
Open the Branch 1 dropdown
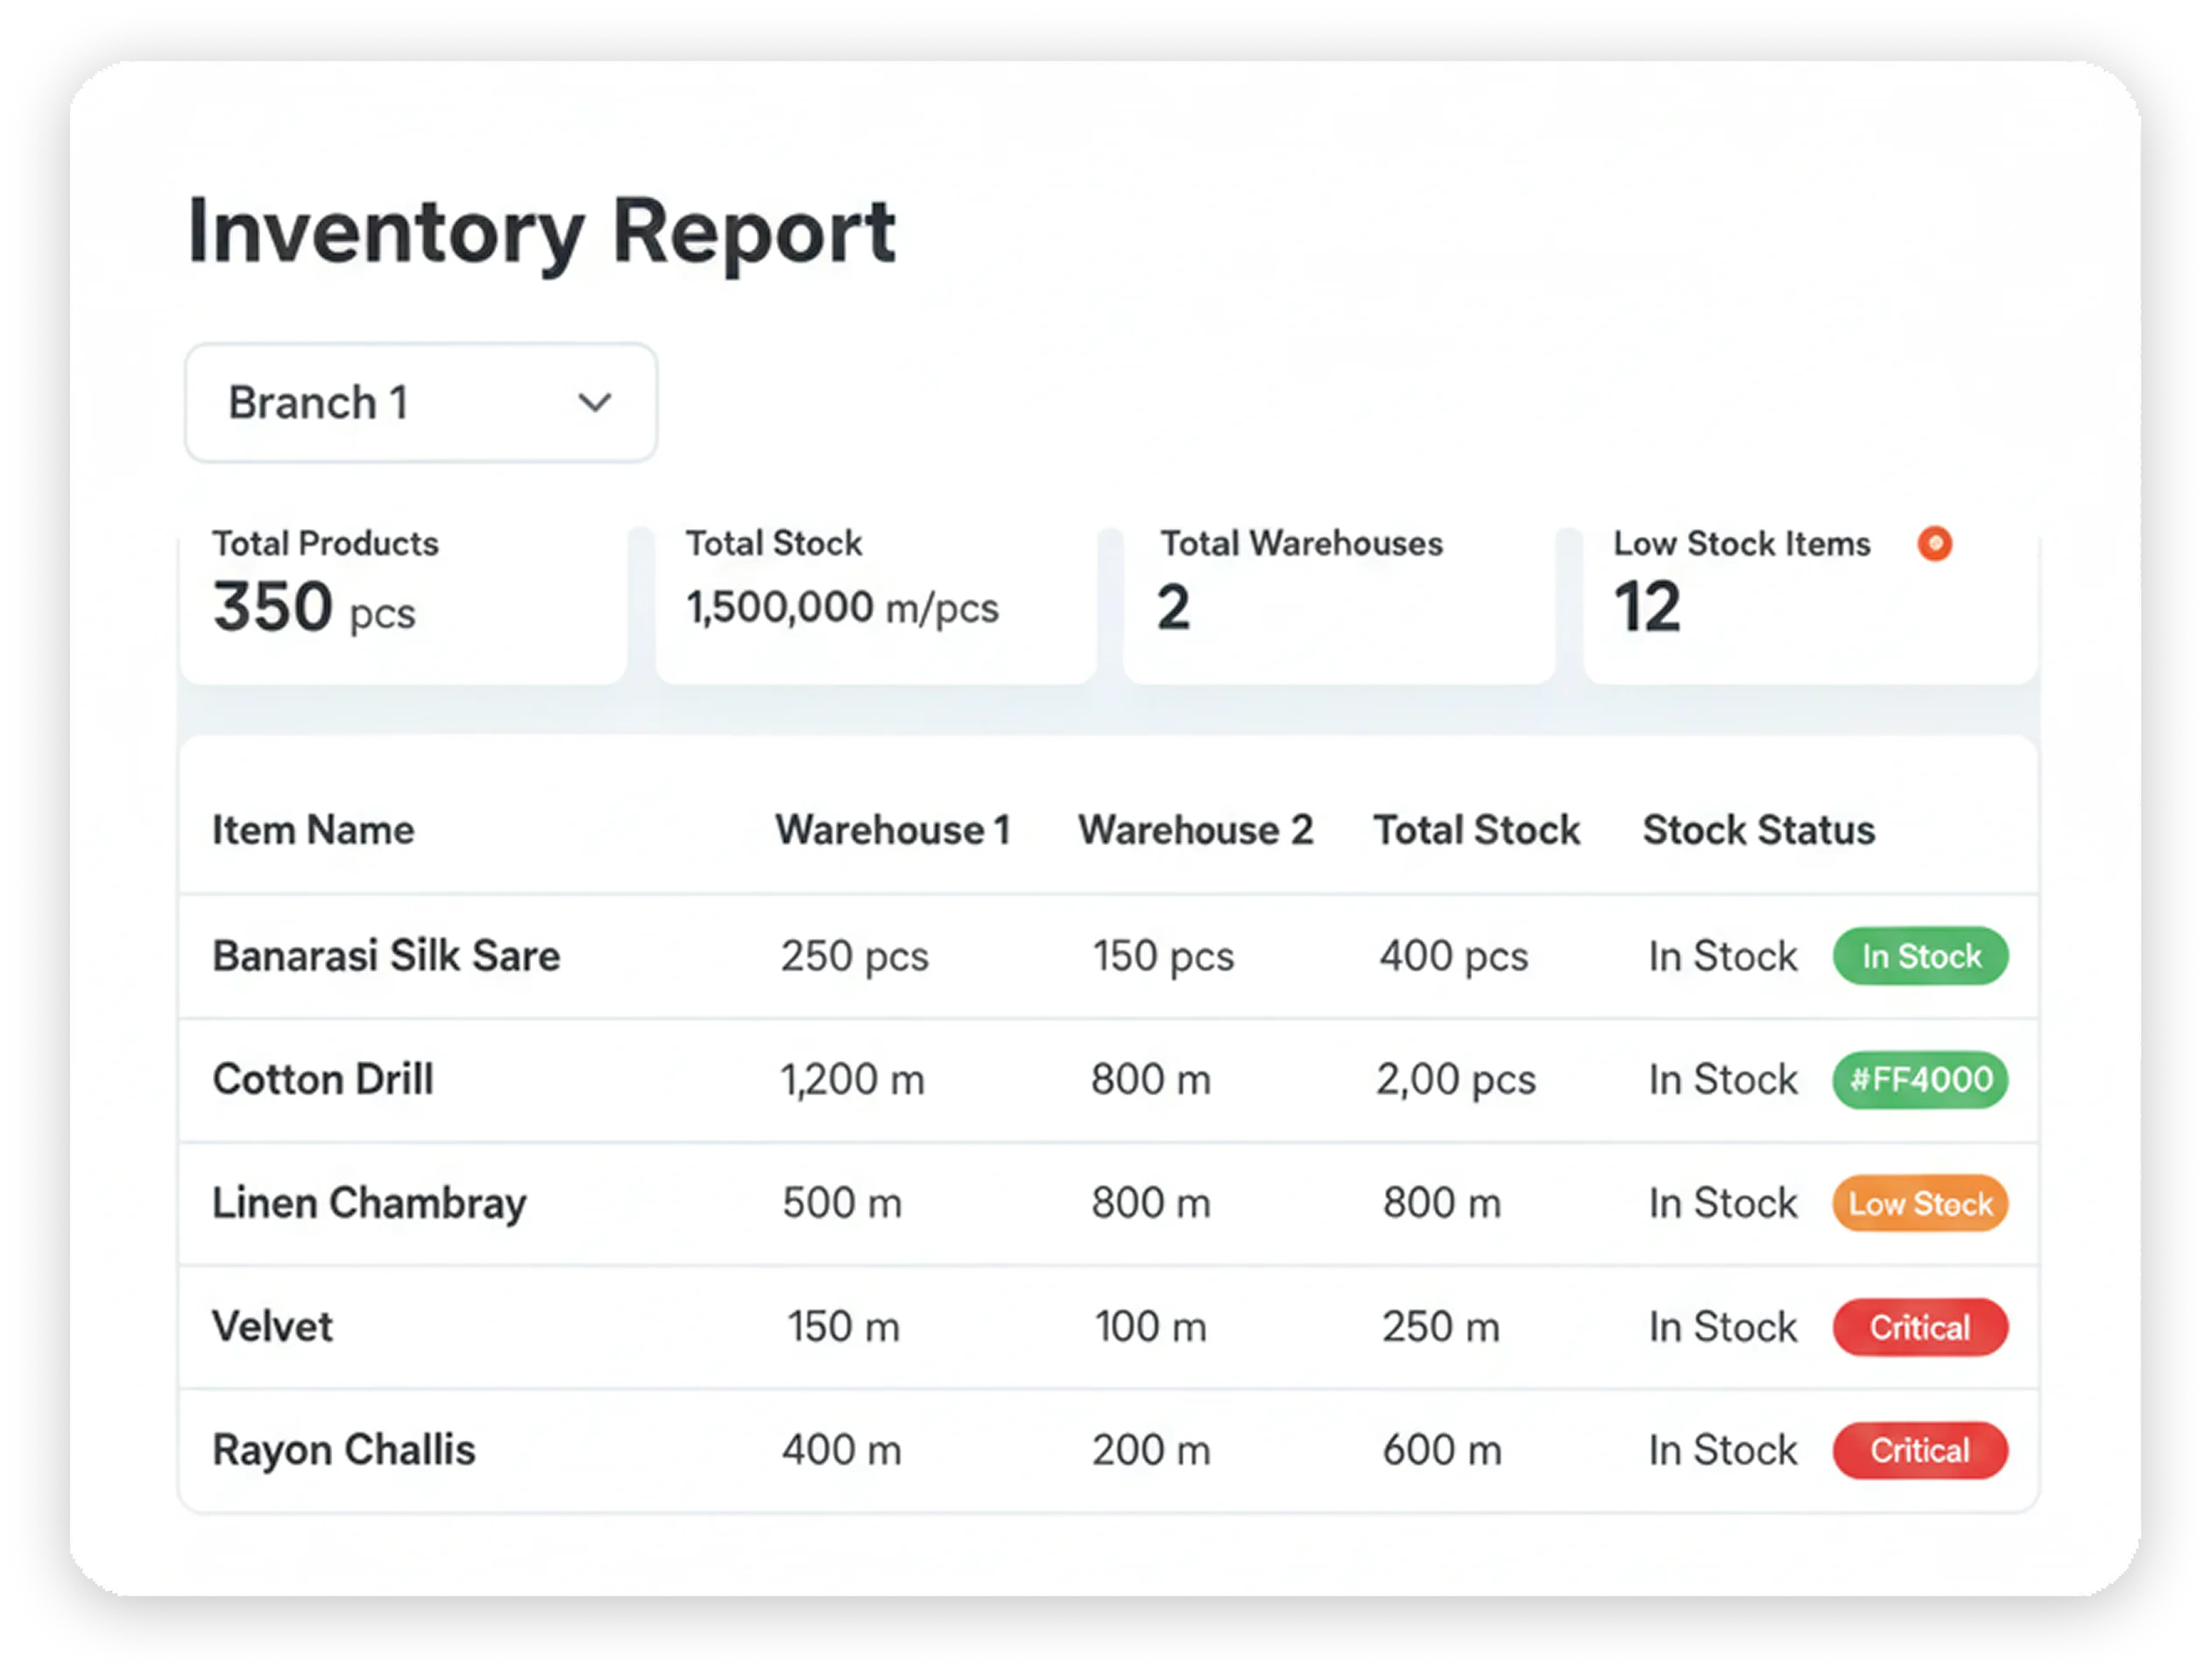tap(421, 403)
